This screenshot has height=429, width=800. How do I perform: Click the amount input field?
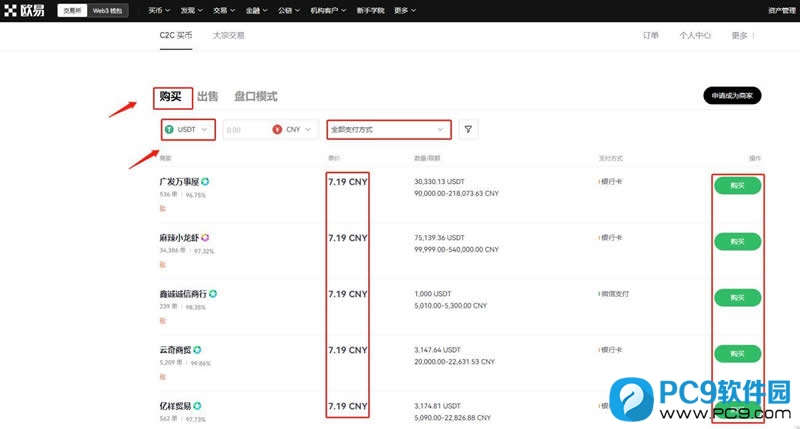(x=245, y=130)
